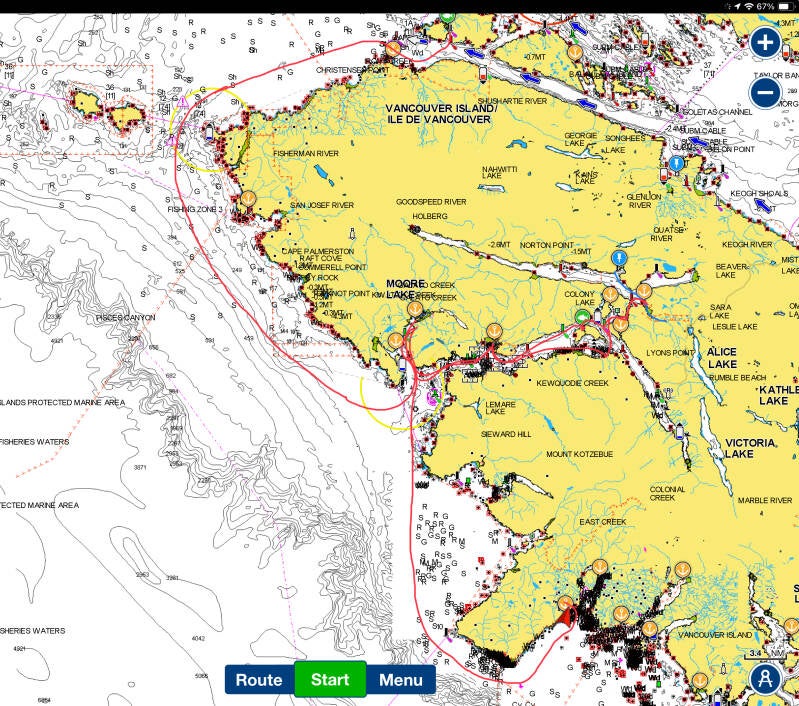
Task: Tap the anchor marker near East Creek
Action: pos(600,567)
